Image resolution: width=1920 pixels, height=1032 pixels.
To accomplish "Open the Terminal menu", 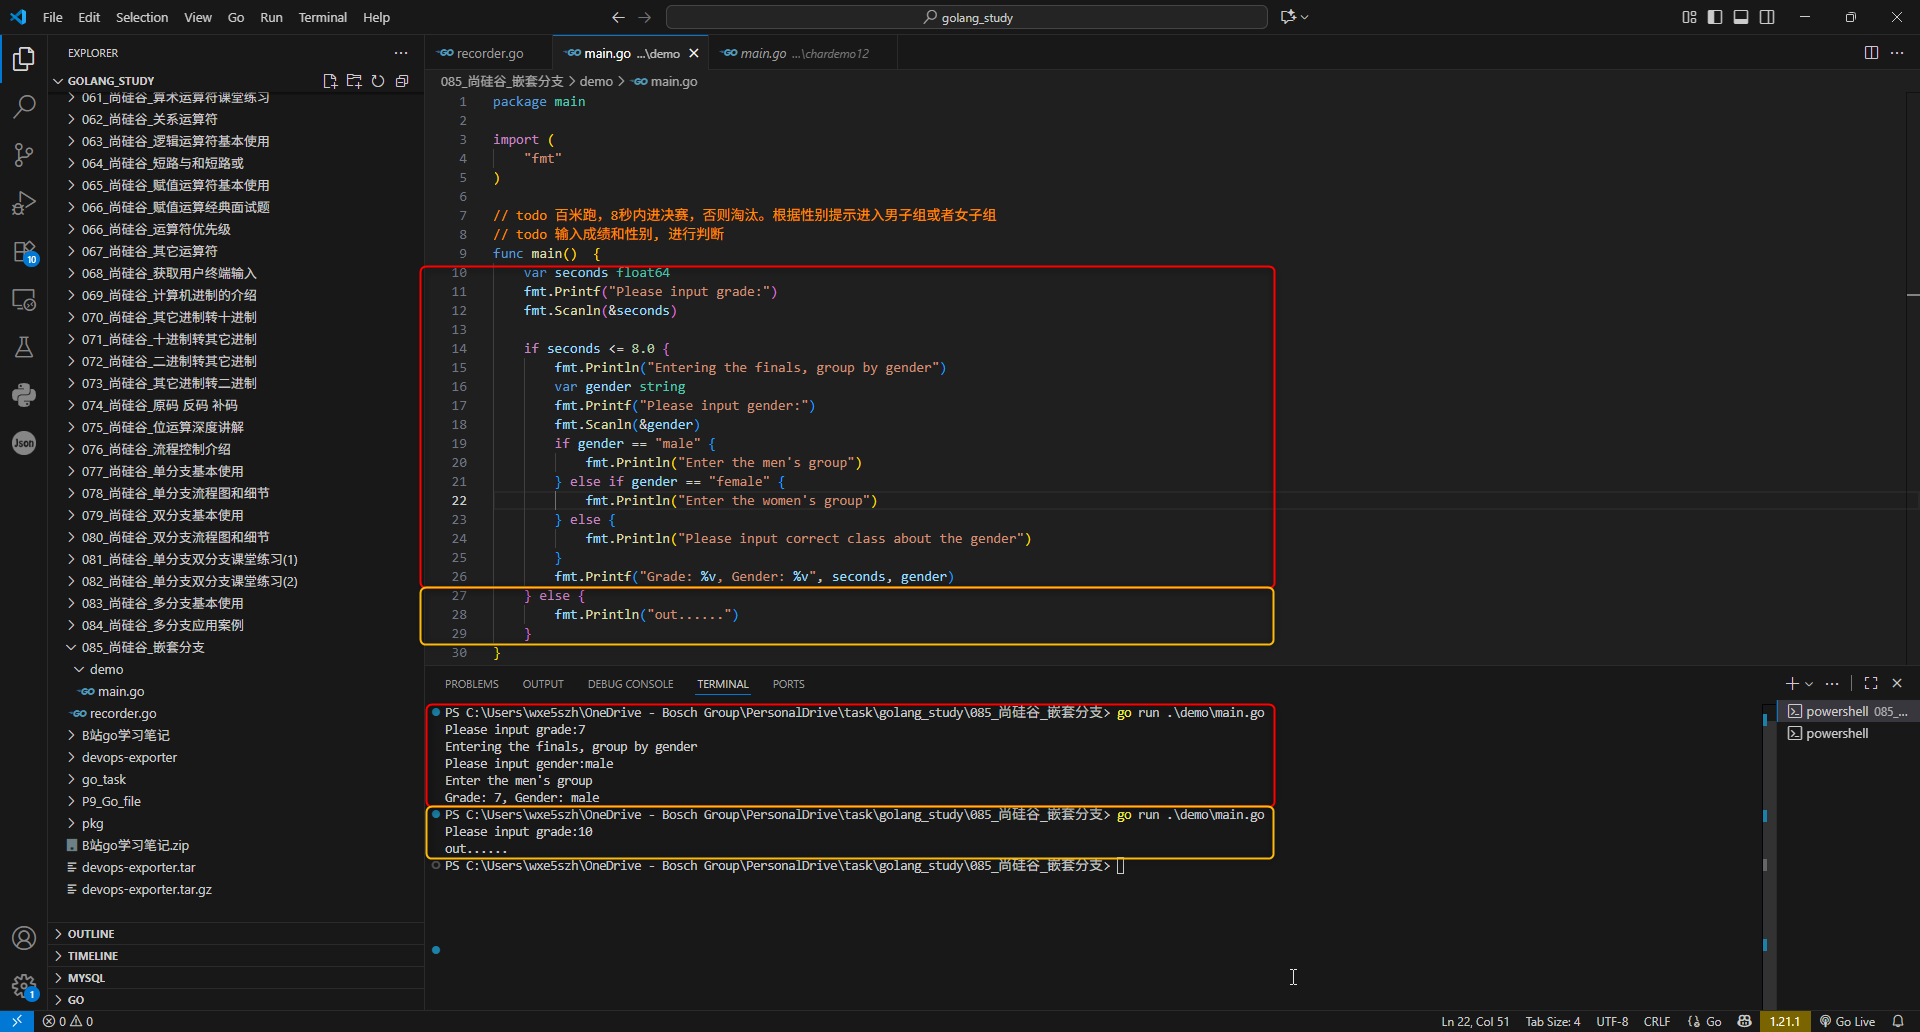I will 323,17.
